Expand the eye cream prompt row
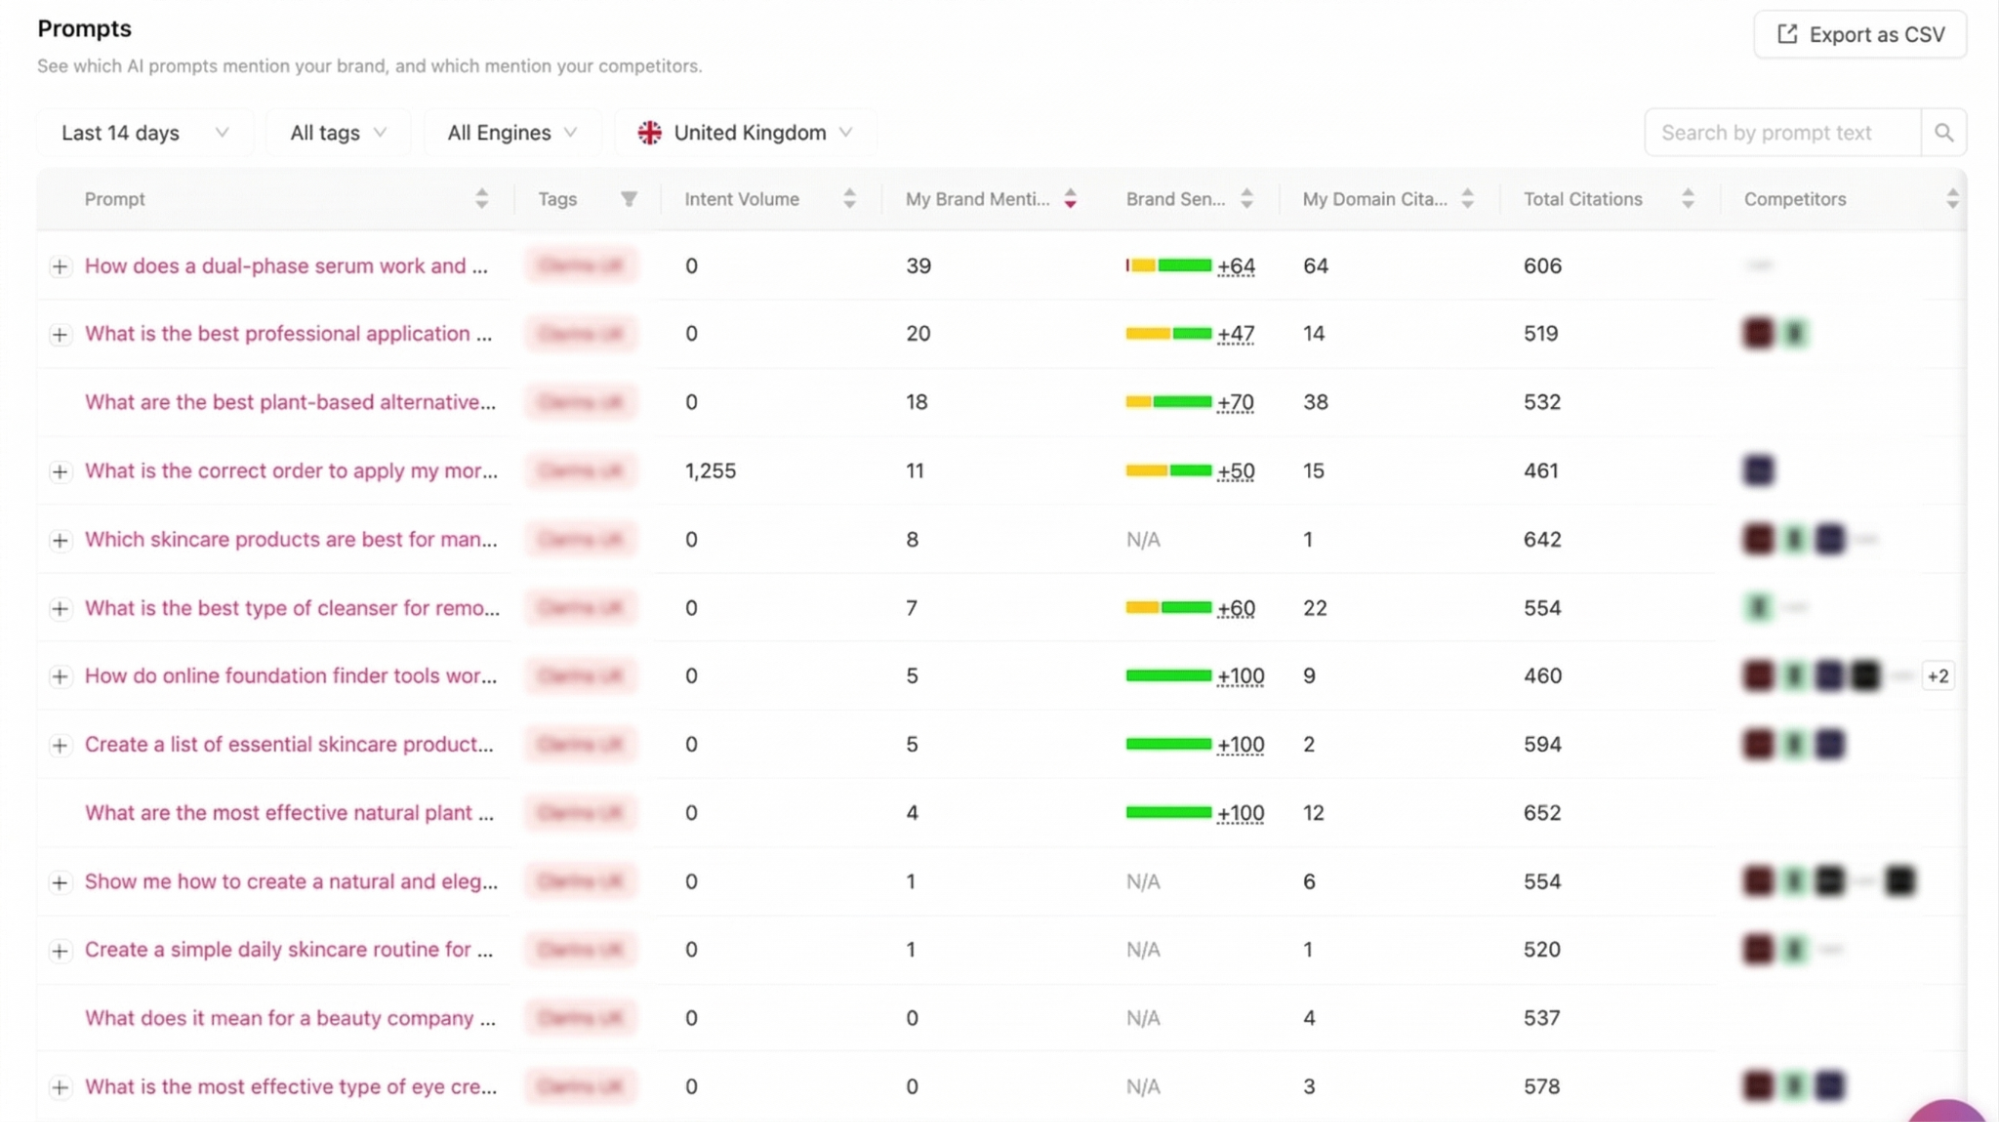Viewport: 1999px width, 1123px height. (60, 1087)
